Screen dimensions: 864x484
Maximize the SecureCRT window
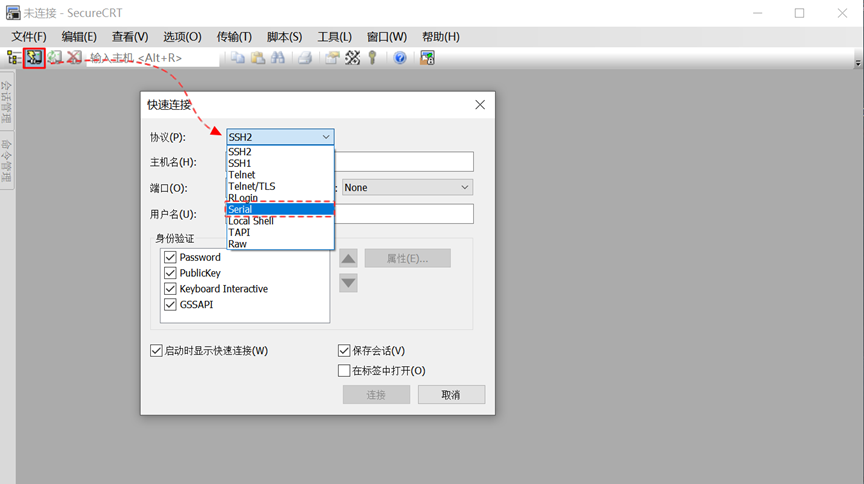(x=800, y=13)
